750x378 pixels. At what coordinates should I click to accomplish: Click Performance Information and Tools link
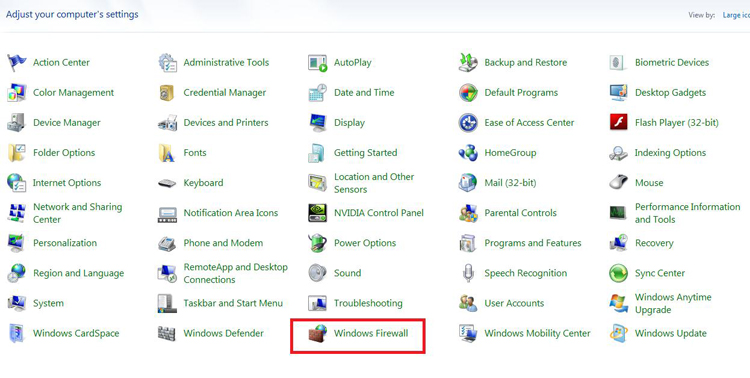(687, 213)
